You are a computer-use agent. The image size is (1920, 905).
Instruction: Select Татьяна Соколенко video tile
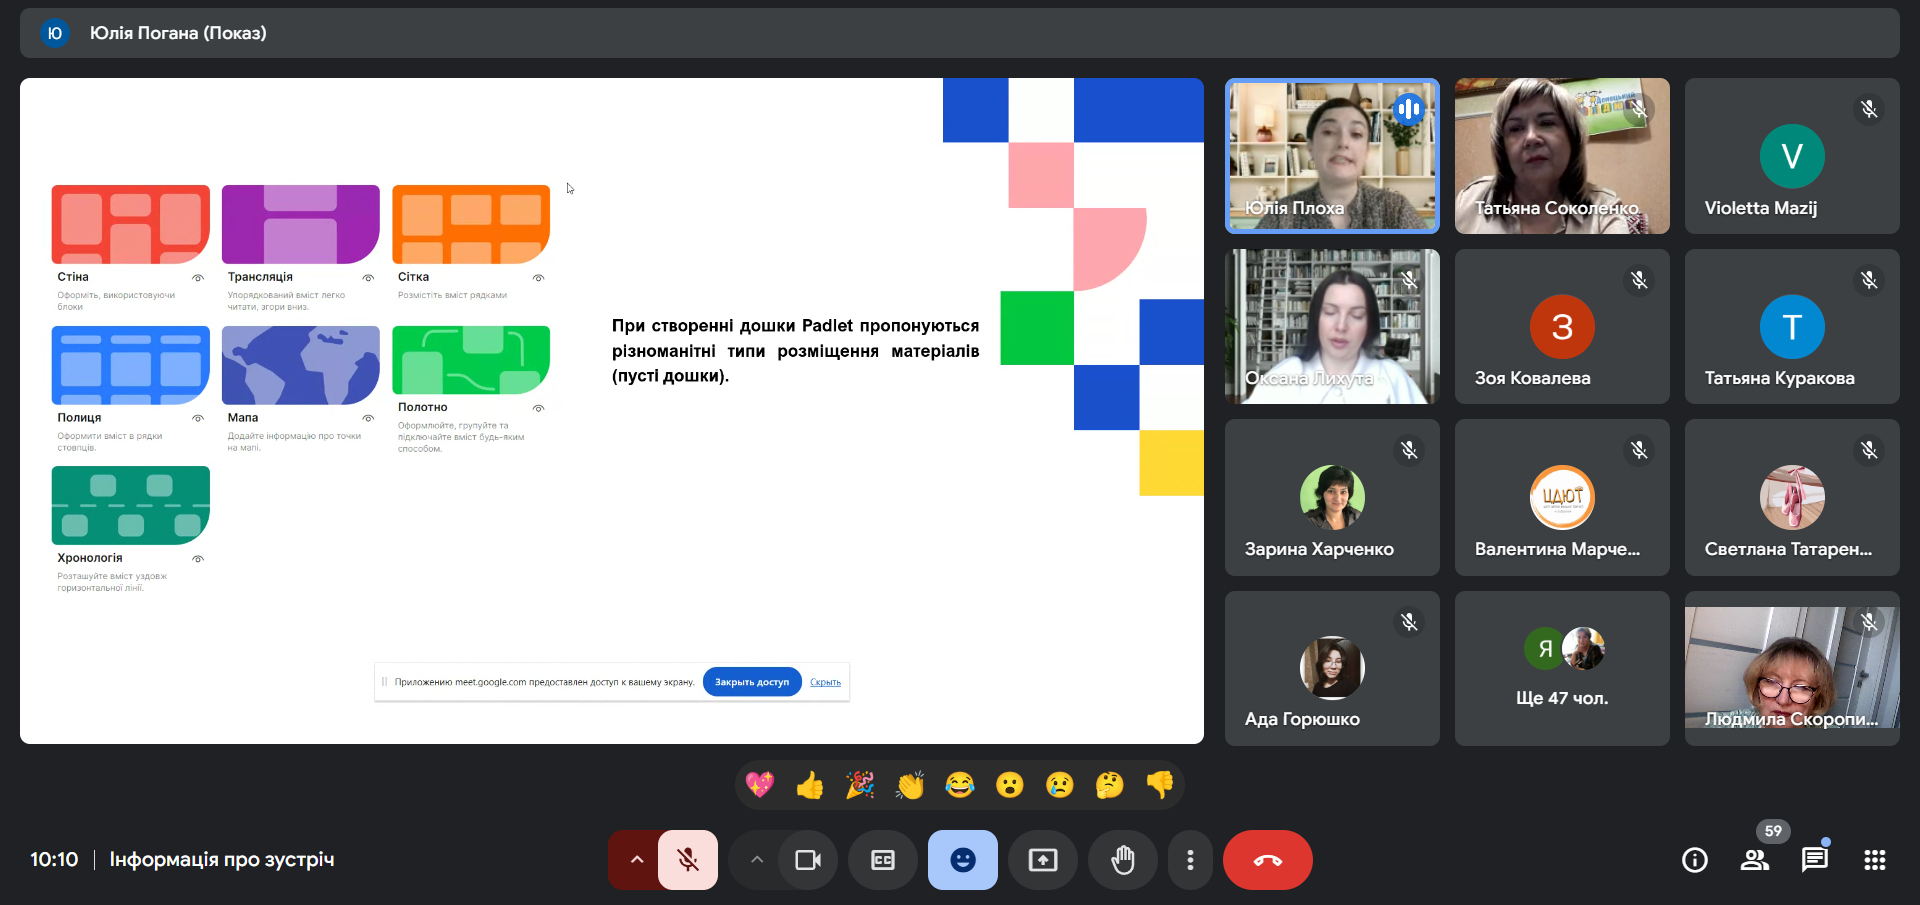(1562, 156)
